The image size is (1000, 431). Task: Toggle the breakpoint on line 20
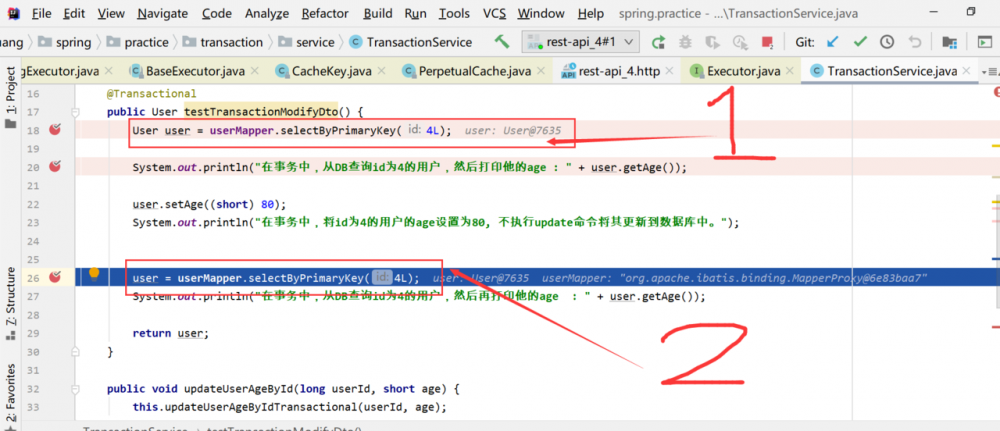click(55, 166)
